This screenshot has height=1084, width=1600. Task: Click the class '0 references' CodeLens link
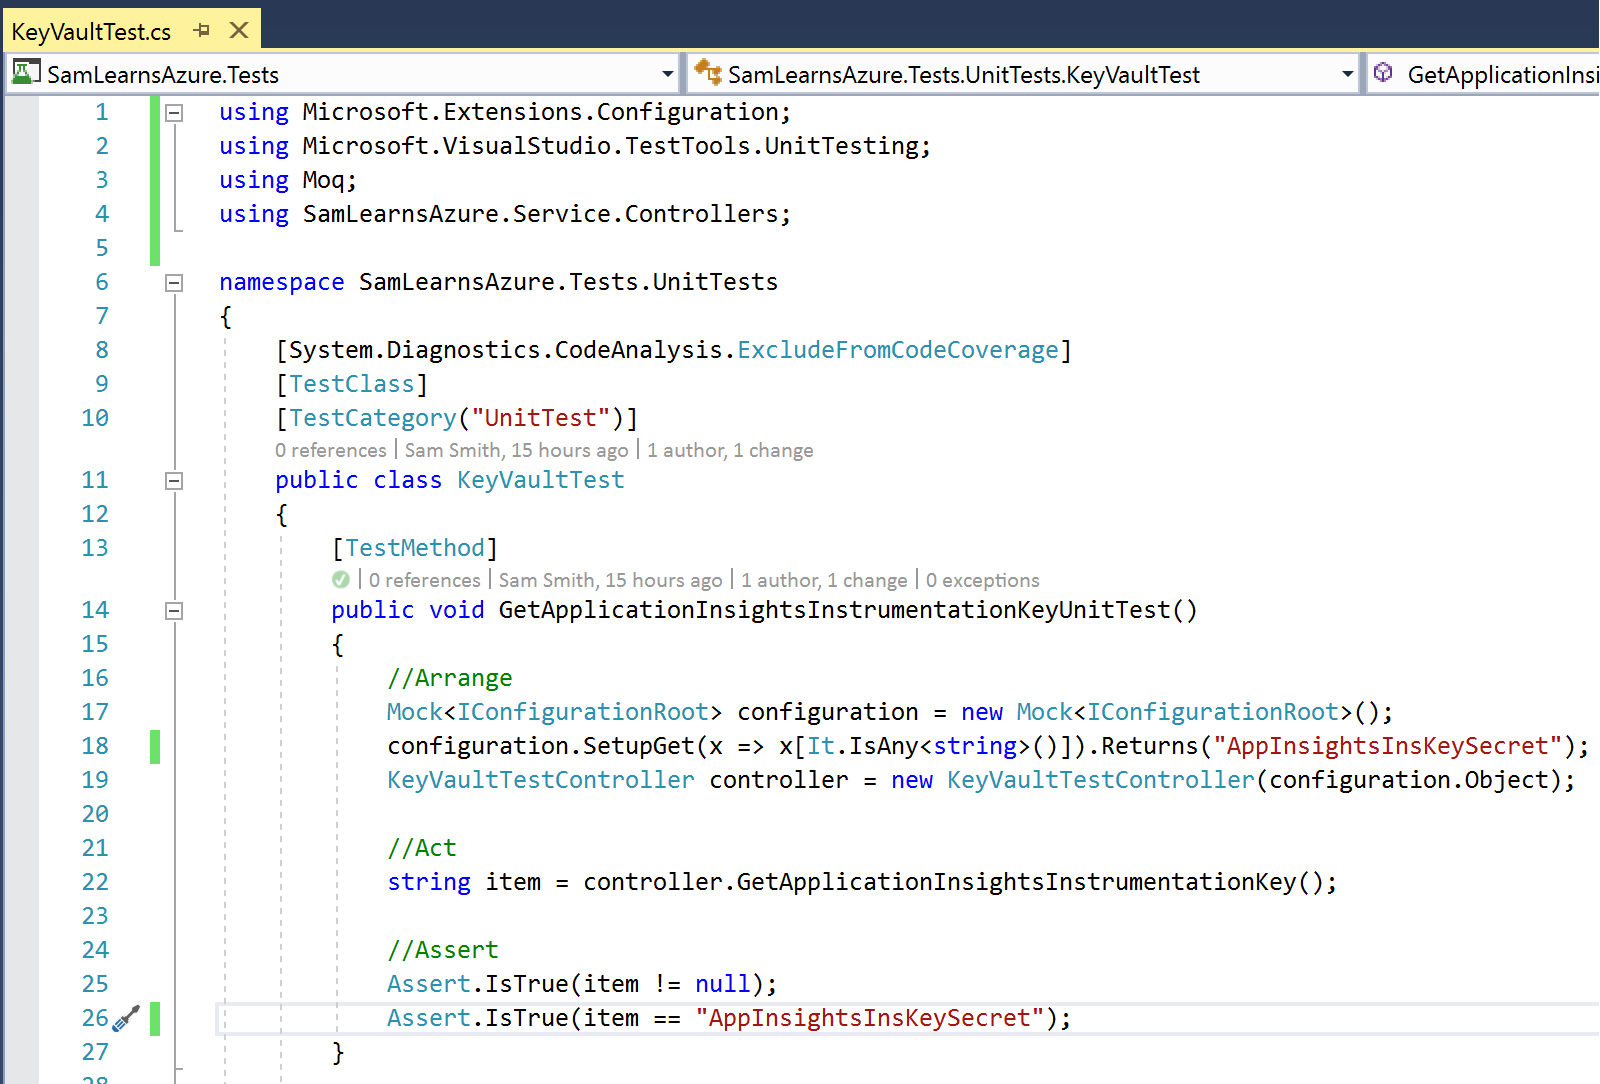click(331, 451)
